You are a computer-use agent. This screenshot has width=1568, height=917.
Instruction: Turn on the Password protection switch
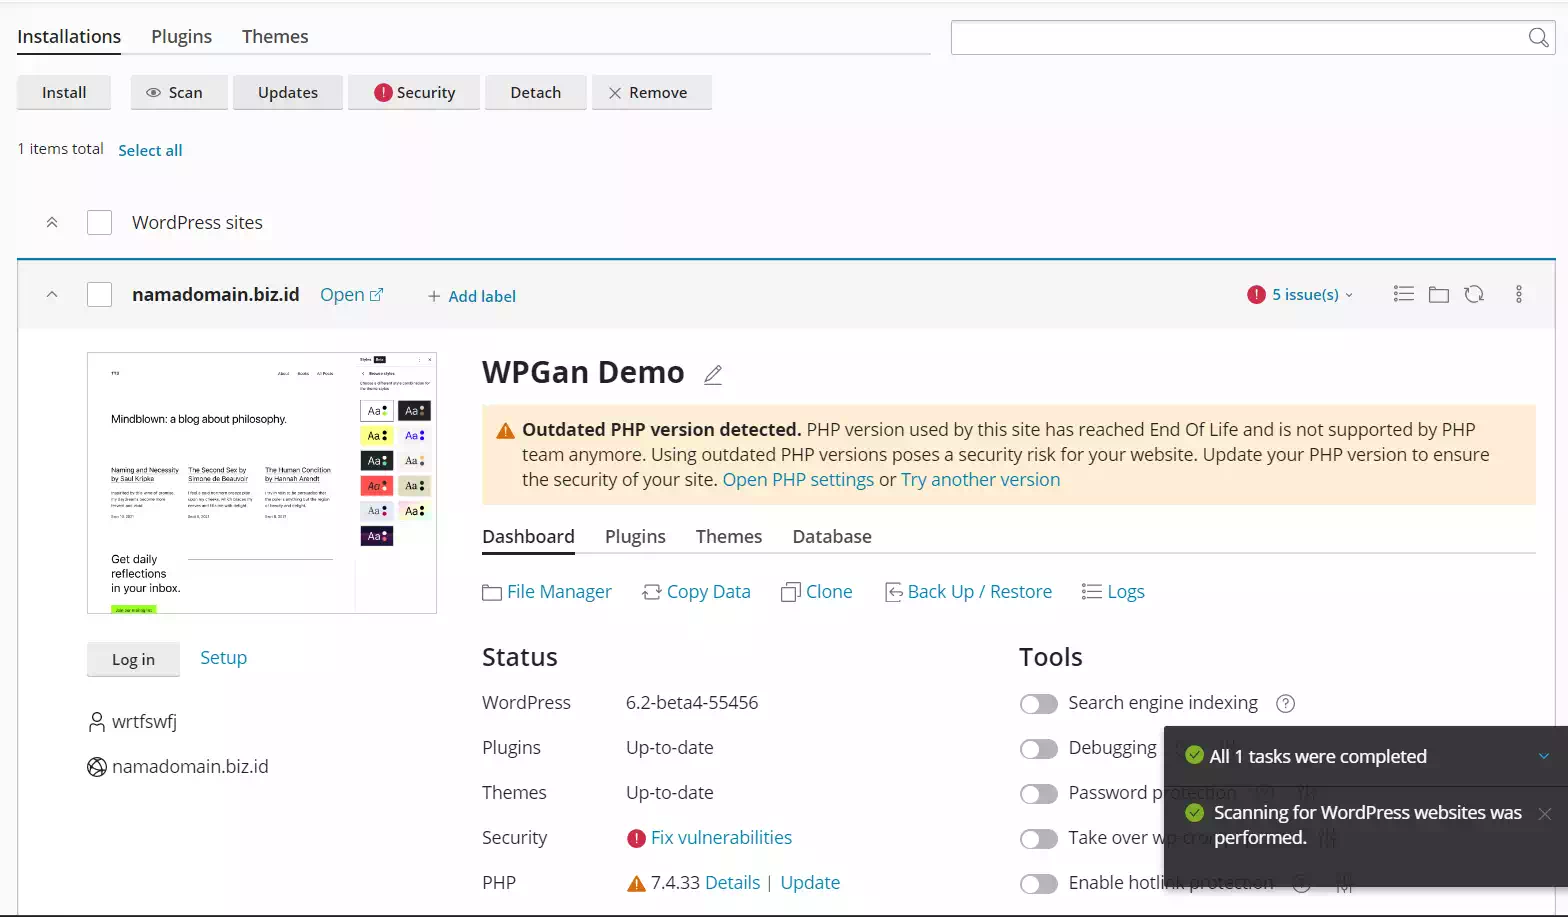pyautogui.click(x=1038, y=794)
